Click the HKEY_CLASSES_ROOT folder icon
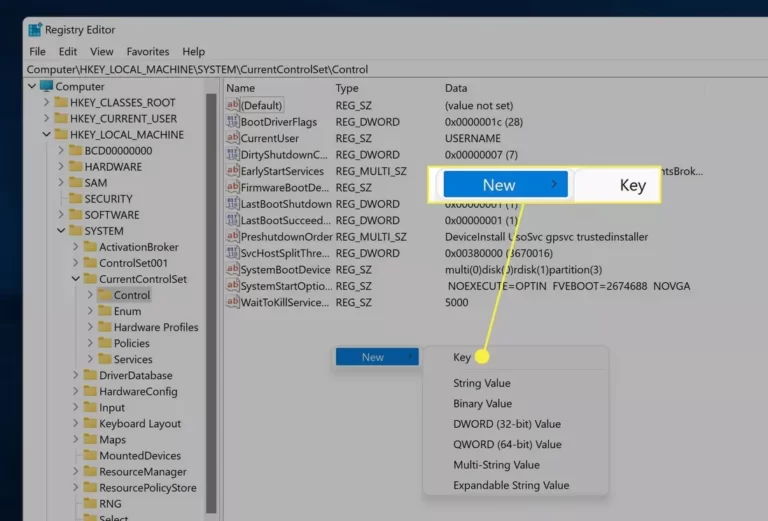This screenshot has height=521, width=768. (61, 102)
